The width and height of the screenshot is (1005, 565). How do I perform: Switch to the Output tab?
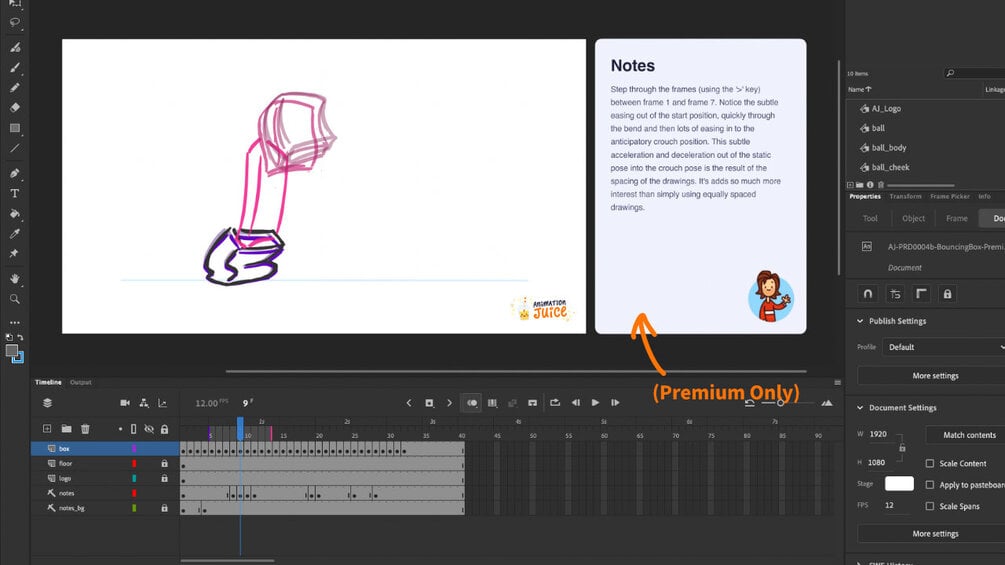pos(81,382)
